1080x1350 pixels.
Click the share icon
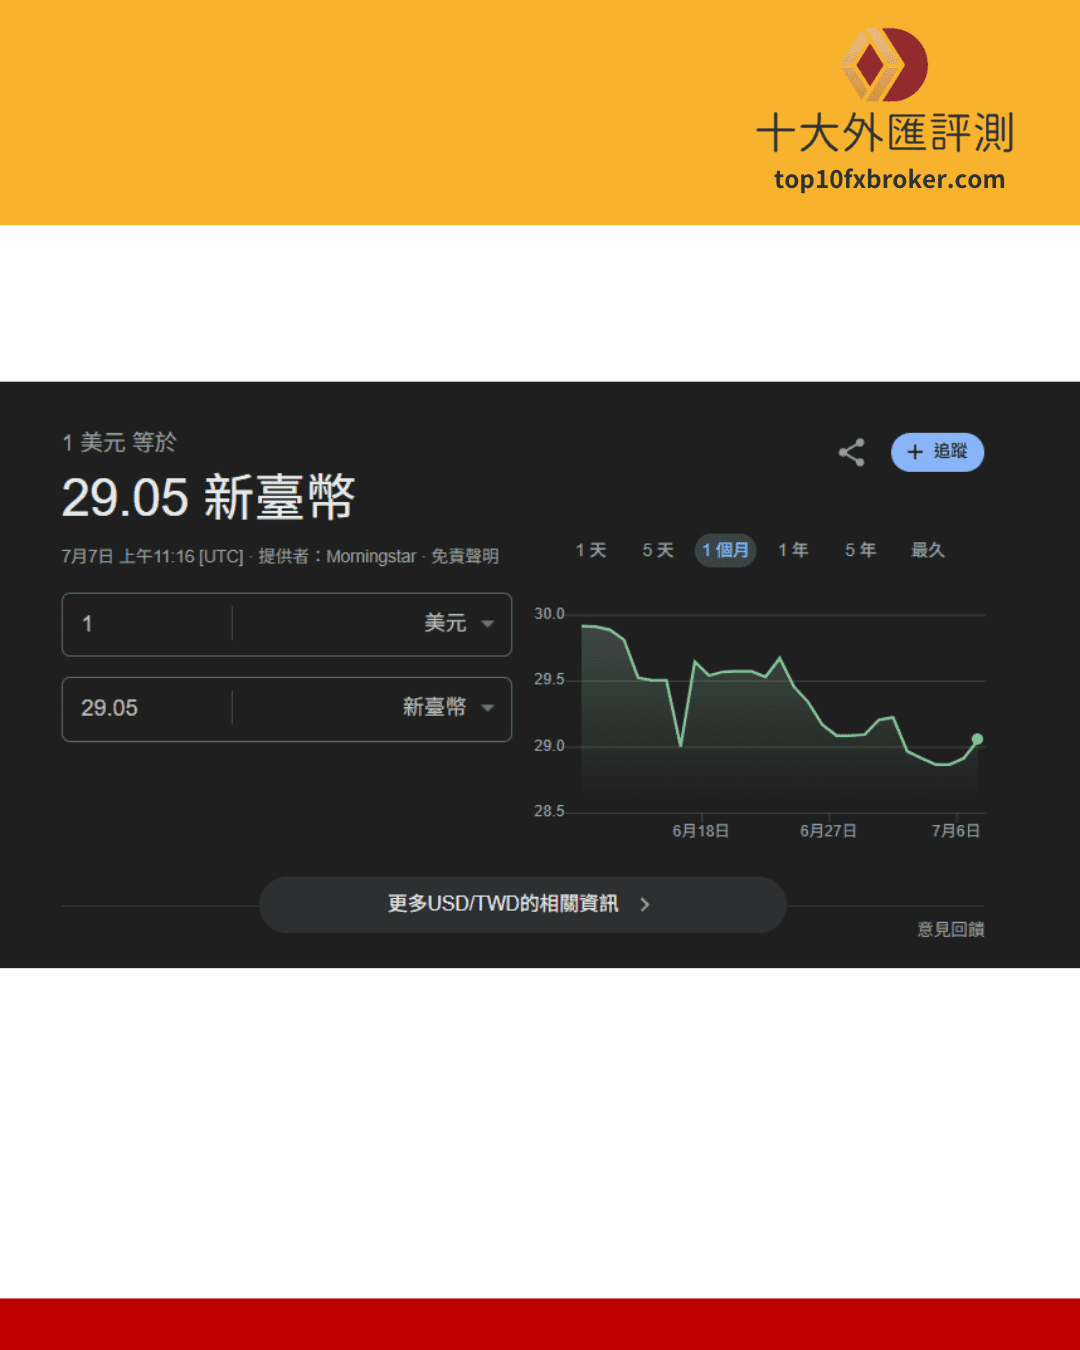click(851, 452)
